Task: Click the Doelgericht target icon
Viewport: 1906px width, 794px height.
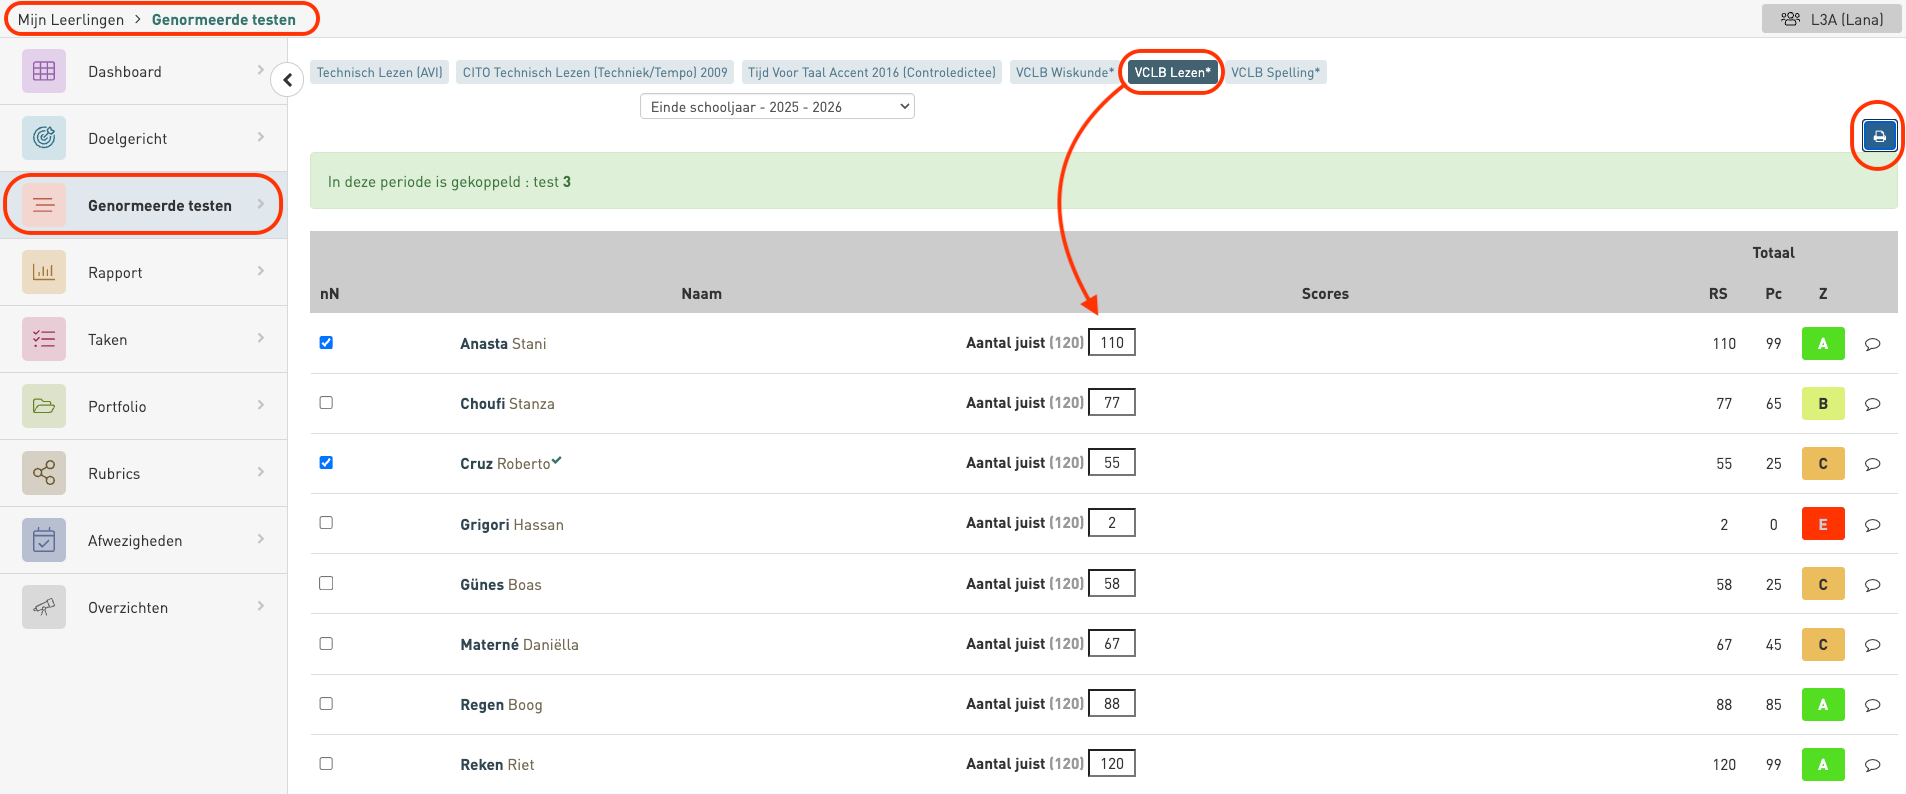Action: coord(44,138)
